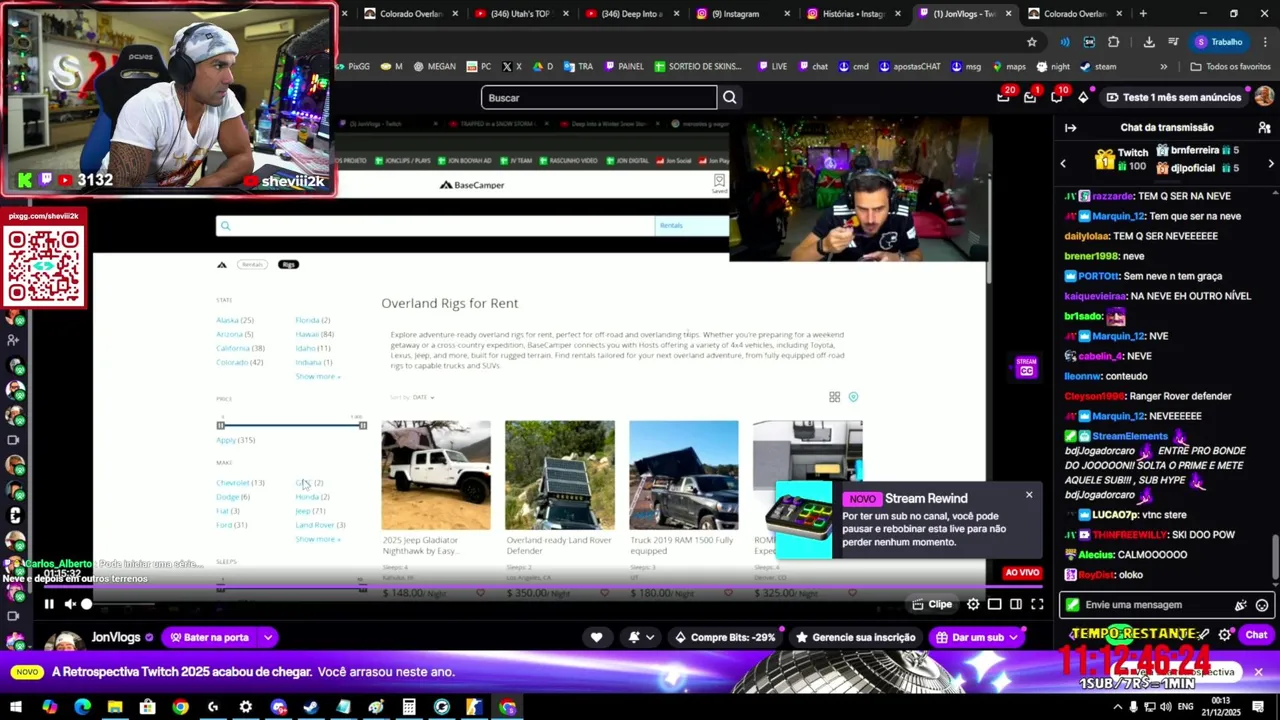Open Windows Start menu
Image resolution: width=1280 pixels, height=720 pixels.
click(17, 707)
